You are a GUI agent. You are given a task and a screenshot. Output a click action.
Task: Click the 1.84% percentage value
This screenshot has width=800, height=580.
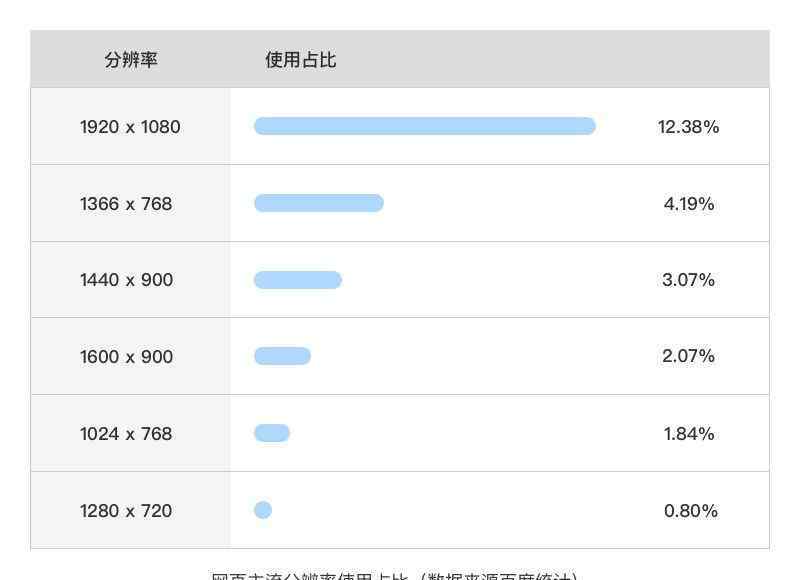point(689,434)
